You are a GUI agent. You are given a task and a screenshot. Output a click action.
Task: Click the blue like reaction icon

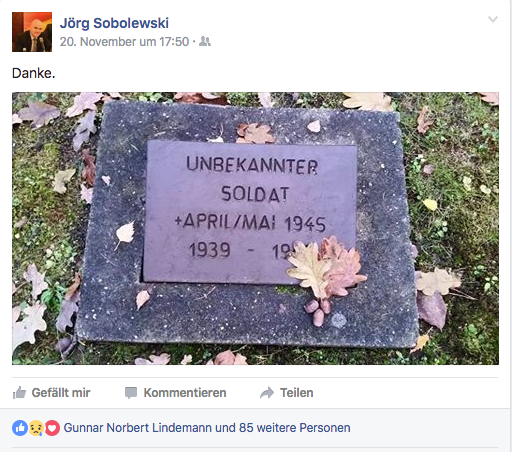point(20,428)
